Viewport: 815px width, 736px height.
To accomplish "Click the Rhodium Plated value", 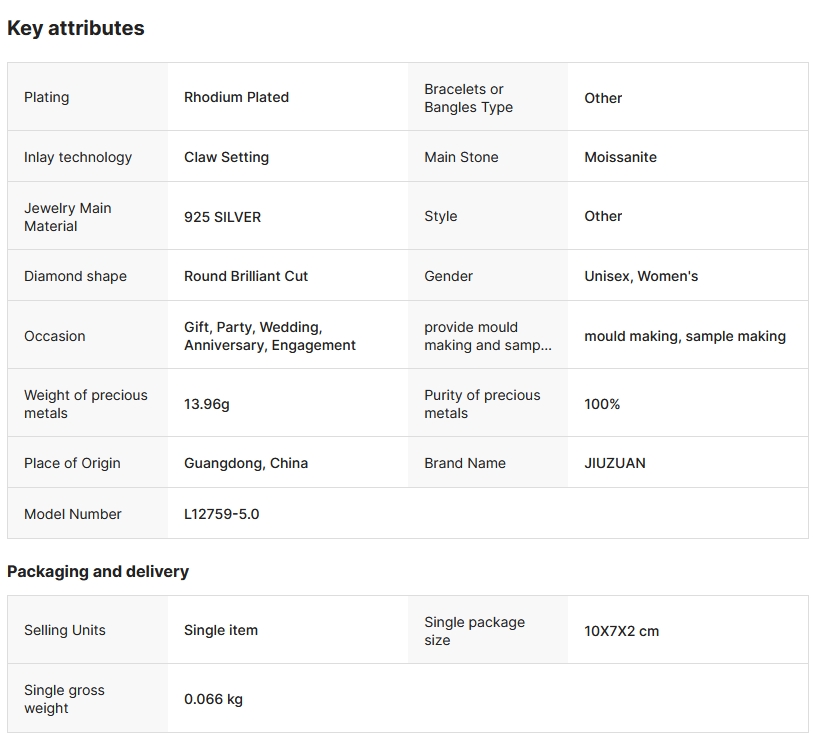I will tap(236, 97).
